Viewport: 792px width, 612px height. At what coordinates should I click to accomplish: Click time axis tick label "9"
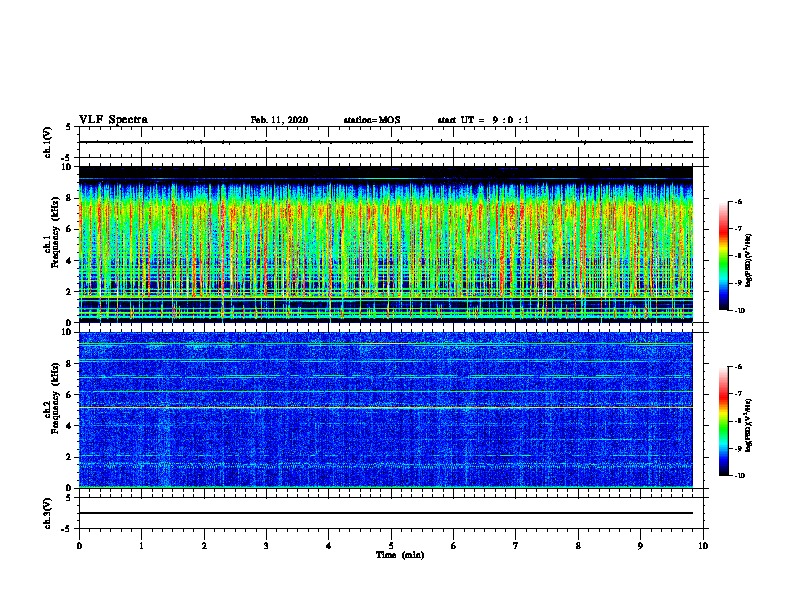tap(640, 546)
